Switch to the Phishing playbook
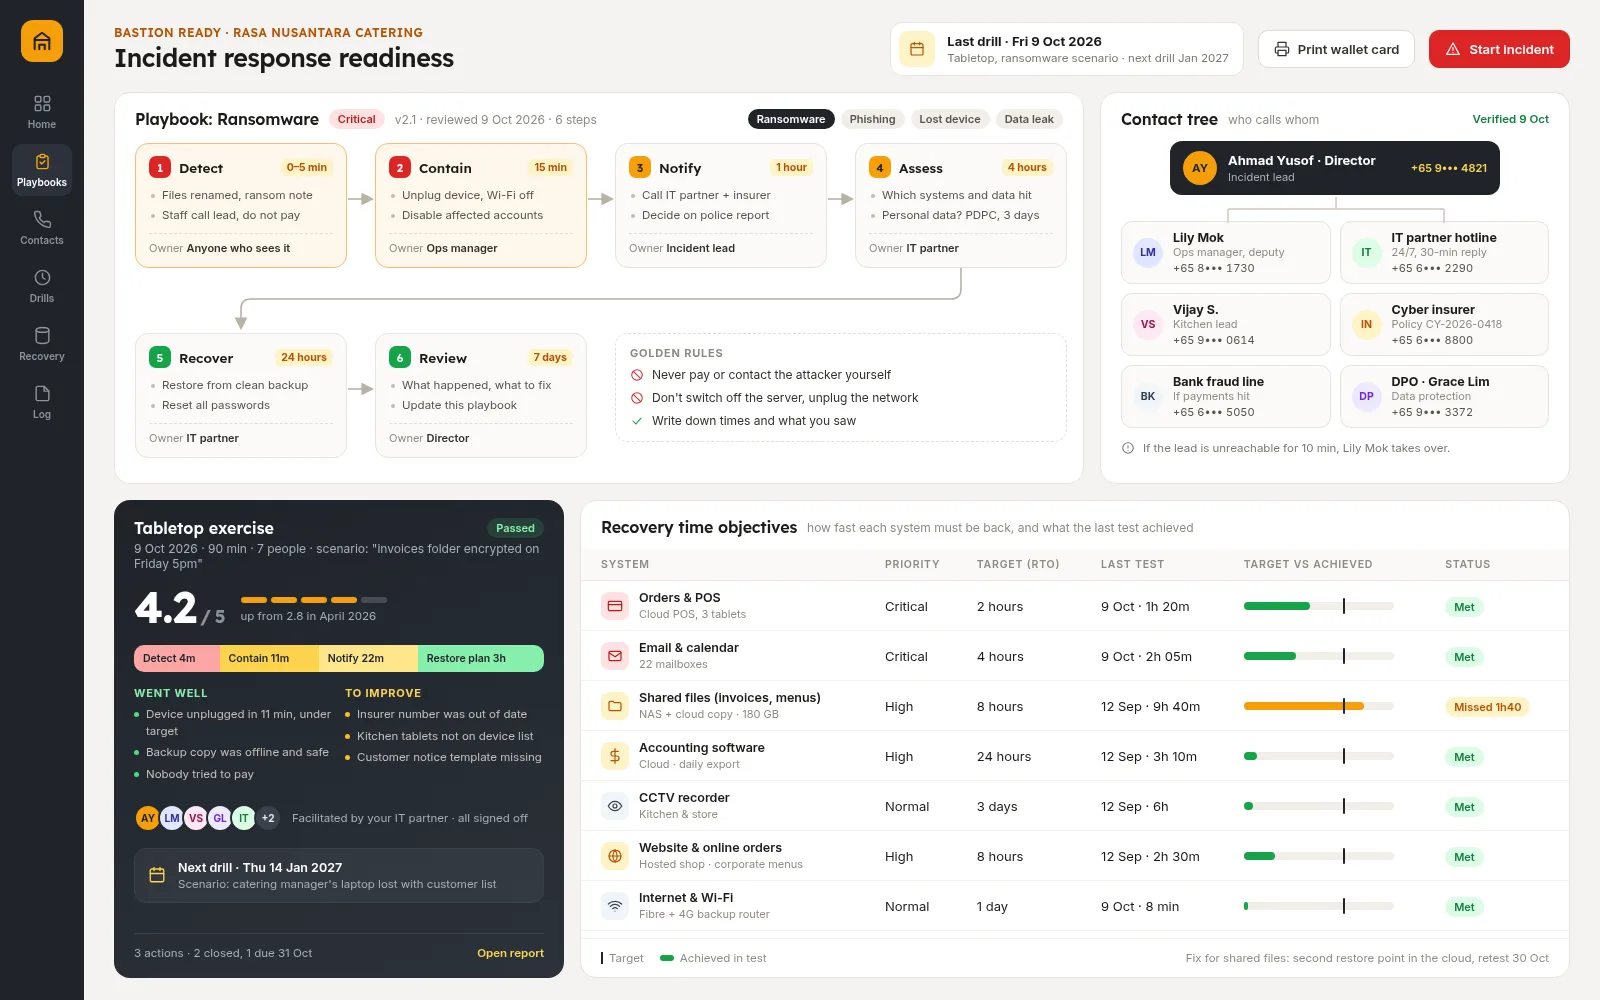This screenshot has width=1600, height=1000. click(x=872, y=119)
